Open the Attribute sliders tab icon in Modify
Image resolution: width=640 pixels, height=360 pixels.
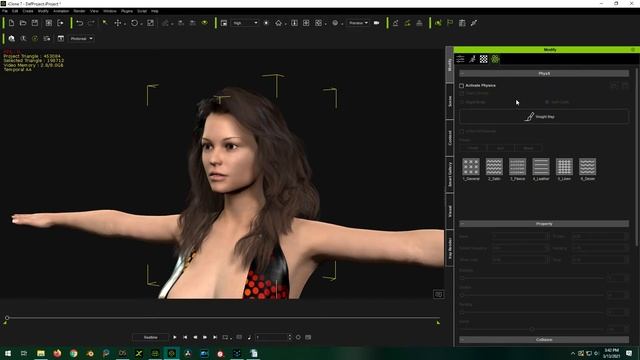(x=460, y=59)
